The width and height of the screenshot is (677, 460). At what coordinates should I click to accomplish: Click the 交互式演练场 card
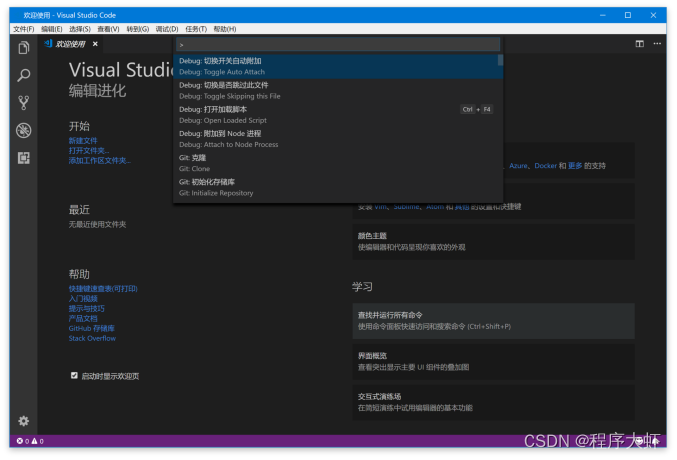point(493,402)
